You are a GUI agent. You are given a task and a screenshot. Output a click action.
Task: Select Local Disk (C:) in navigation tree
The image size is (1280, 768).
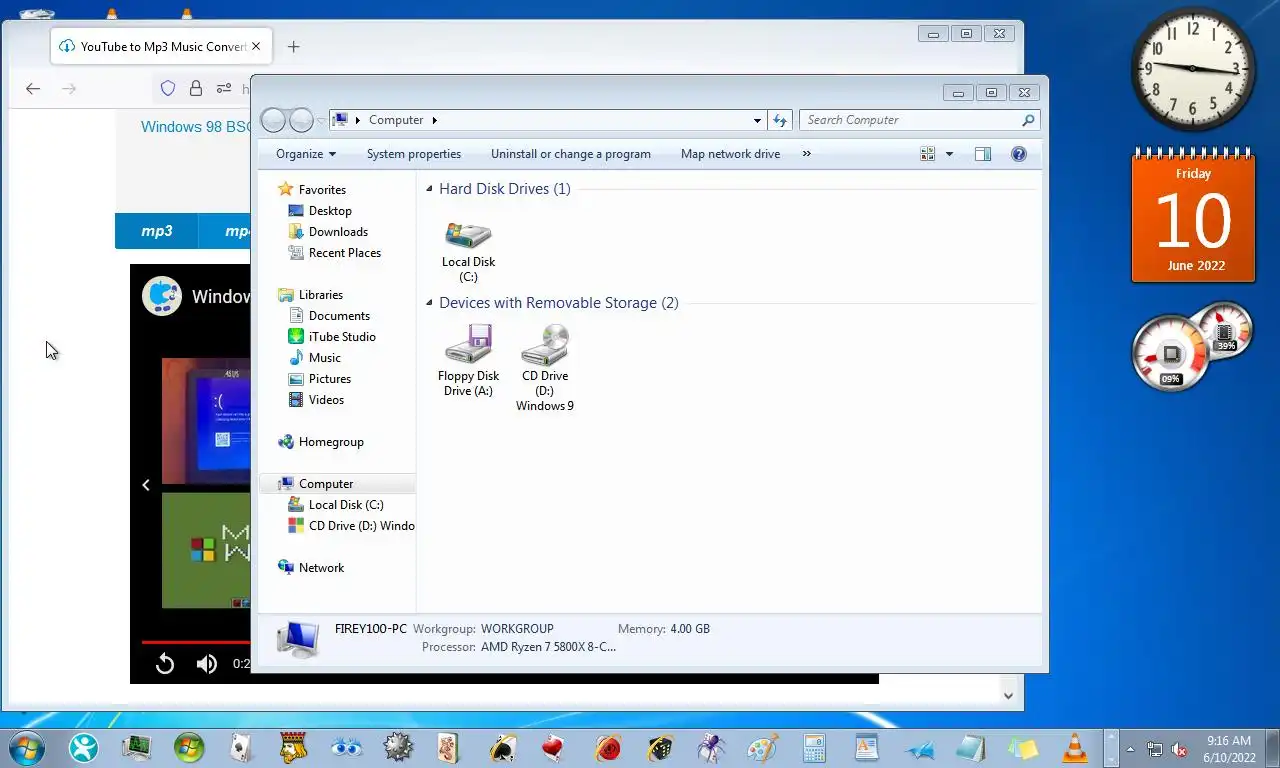coord(346,505)
